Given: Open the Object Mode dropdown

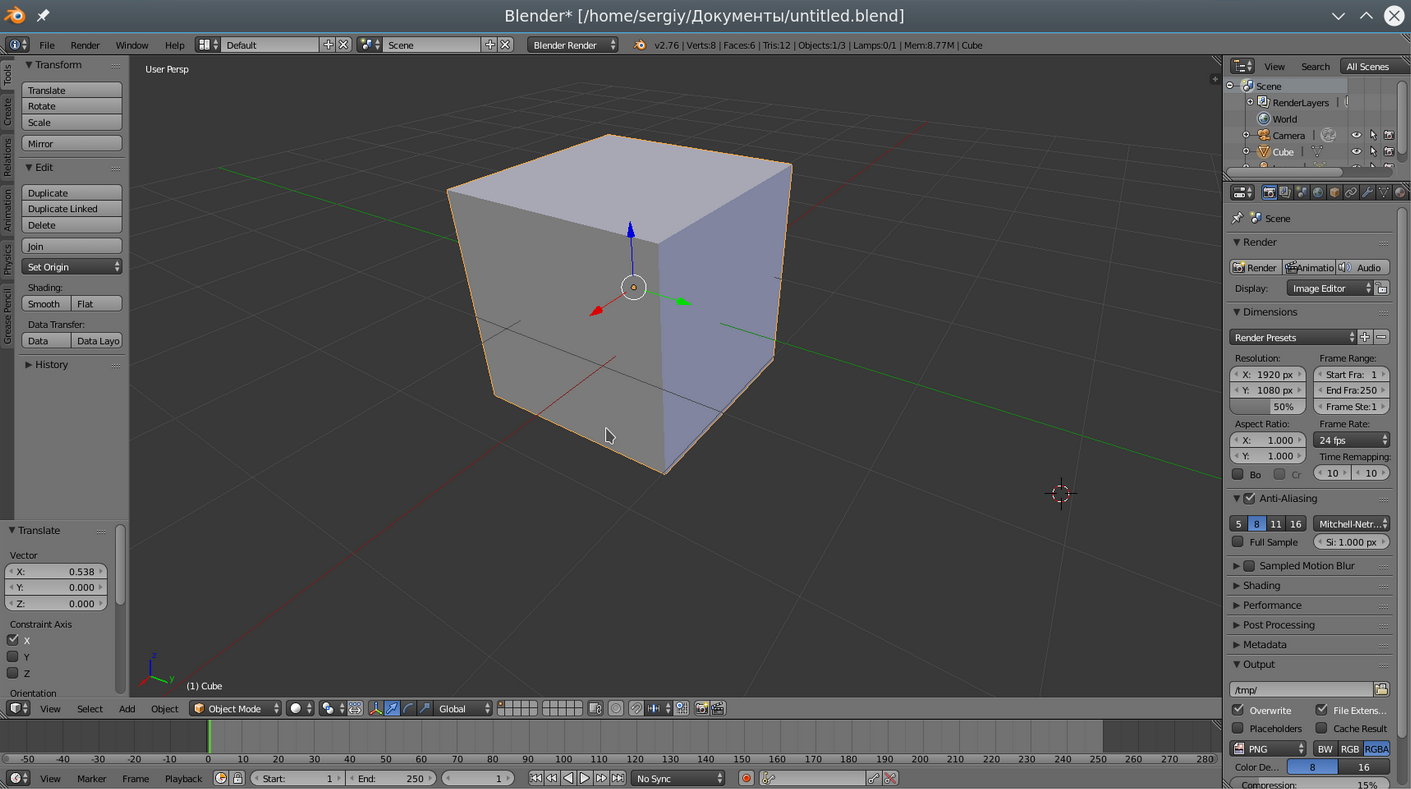Looking at the screenshot, I should point(236,709).
